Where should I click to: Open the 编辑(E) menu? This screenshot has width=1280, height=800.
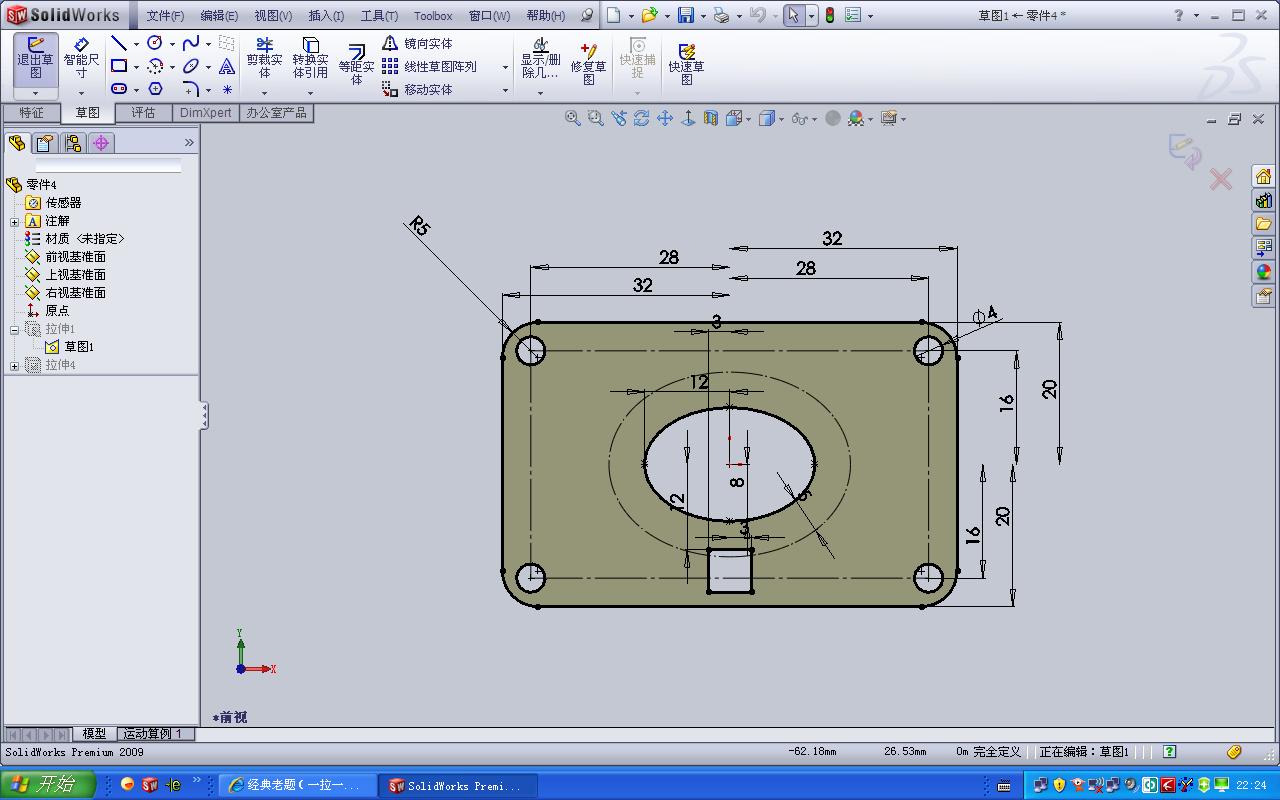[219, 15]
